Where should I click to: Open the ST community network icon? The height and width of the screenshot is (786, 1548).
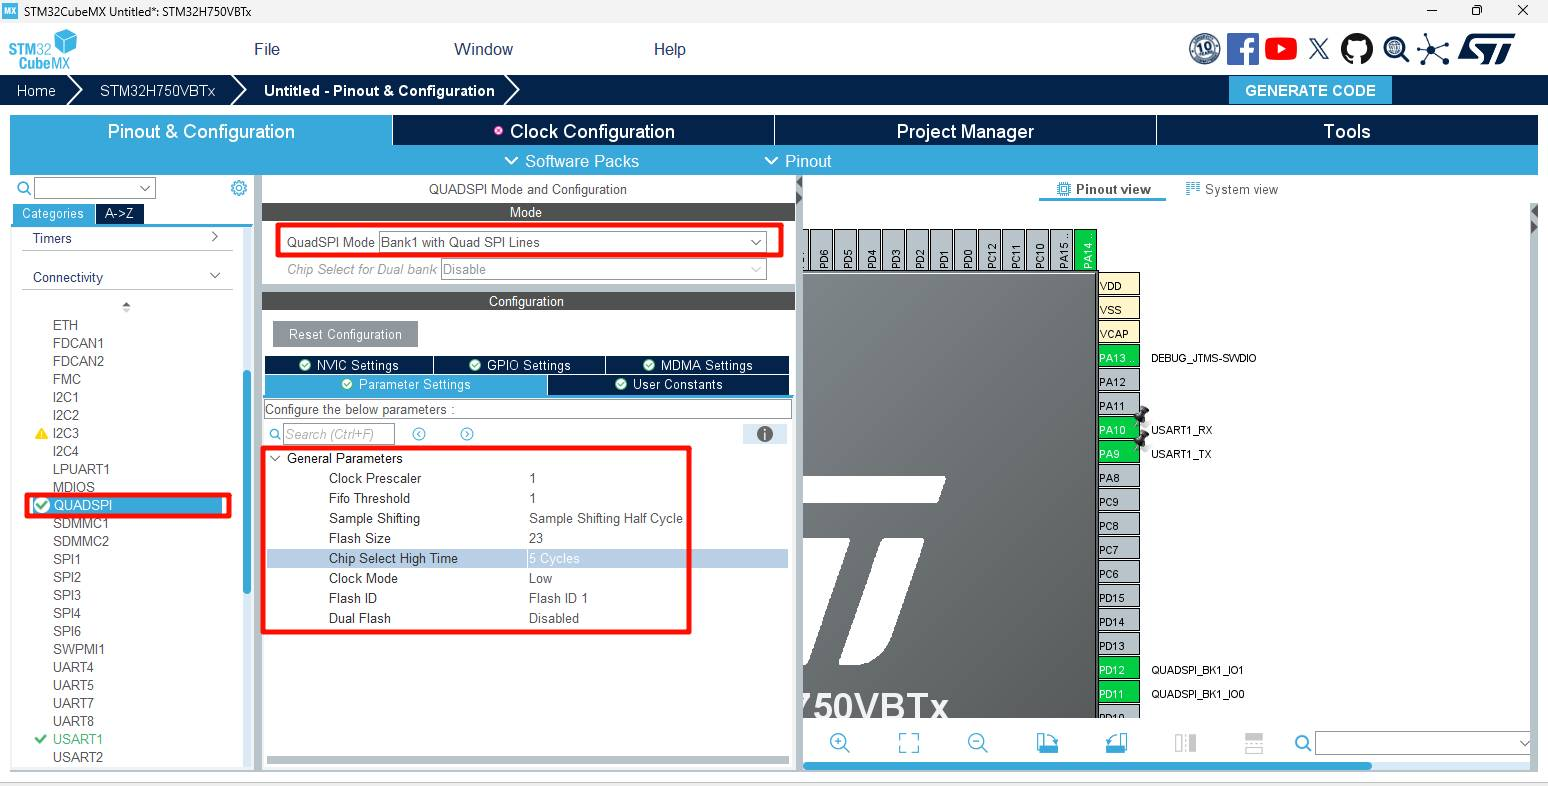click(1433, 49)
